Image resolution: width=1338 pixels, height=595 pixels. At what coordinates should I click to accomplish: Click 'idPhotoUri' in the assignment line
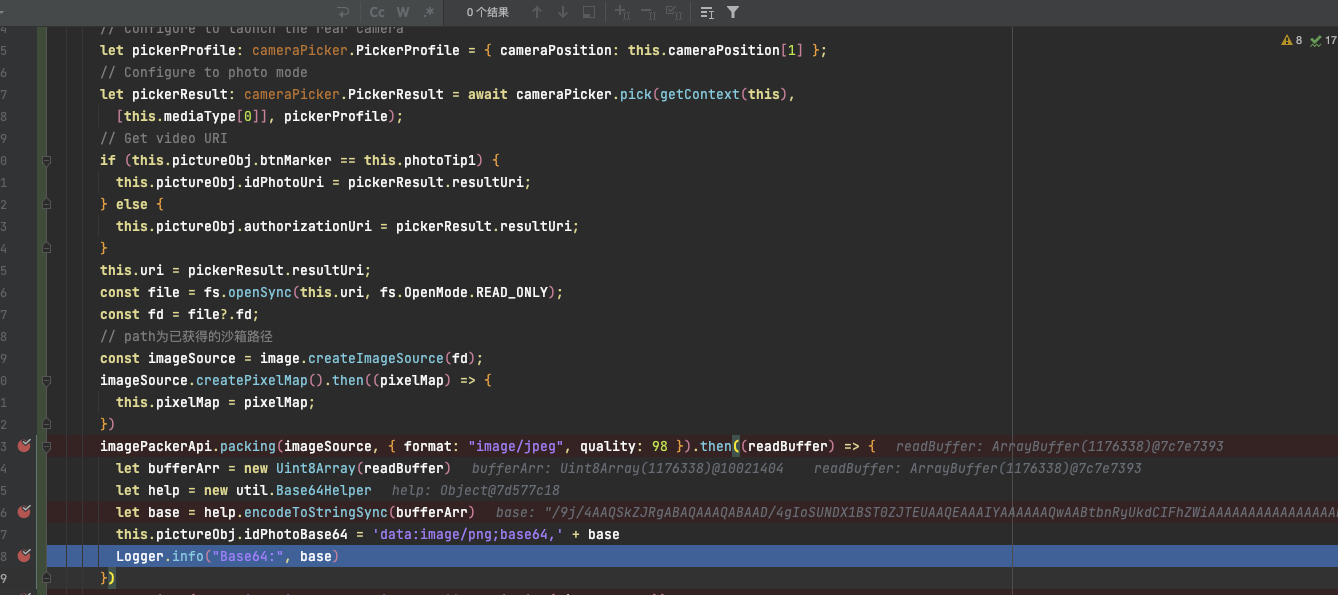tap(284, 182)
